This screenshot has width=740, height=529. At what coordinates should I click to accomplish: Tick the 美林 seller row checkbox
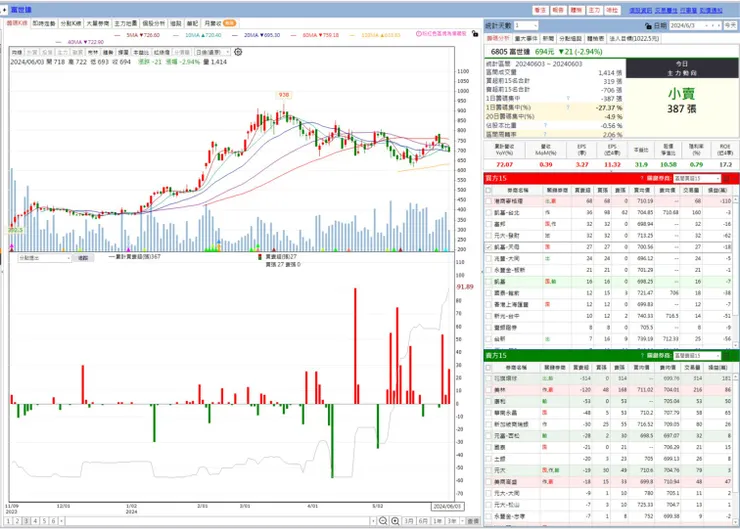pos(488,390)
